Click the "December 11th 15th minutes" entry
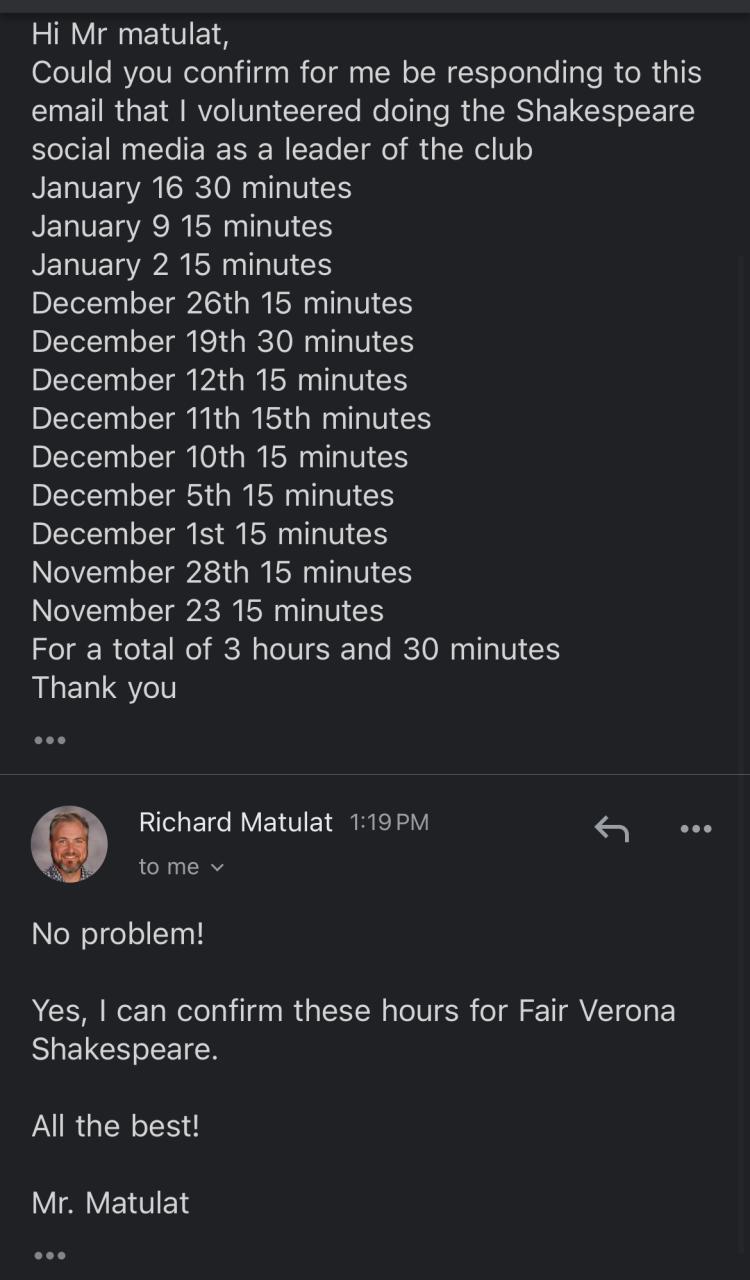Screen dimensions: 750x1280 click(x=231, y=418)
